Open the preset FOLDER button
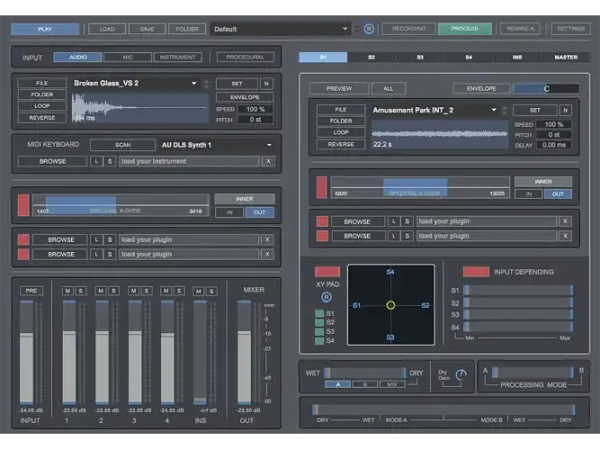 pyautogui.click(x=187, y=29)
